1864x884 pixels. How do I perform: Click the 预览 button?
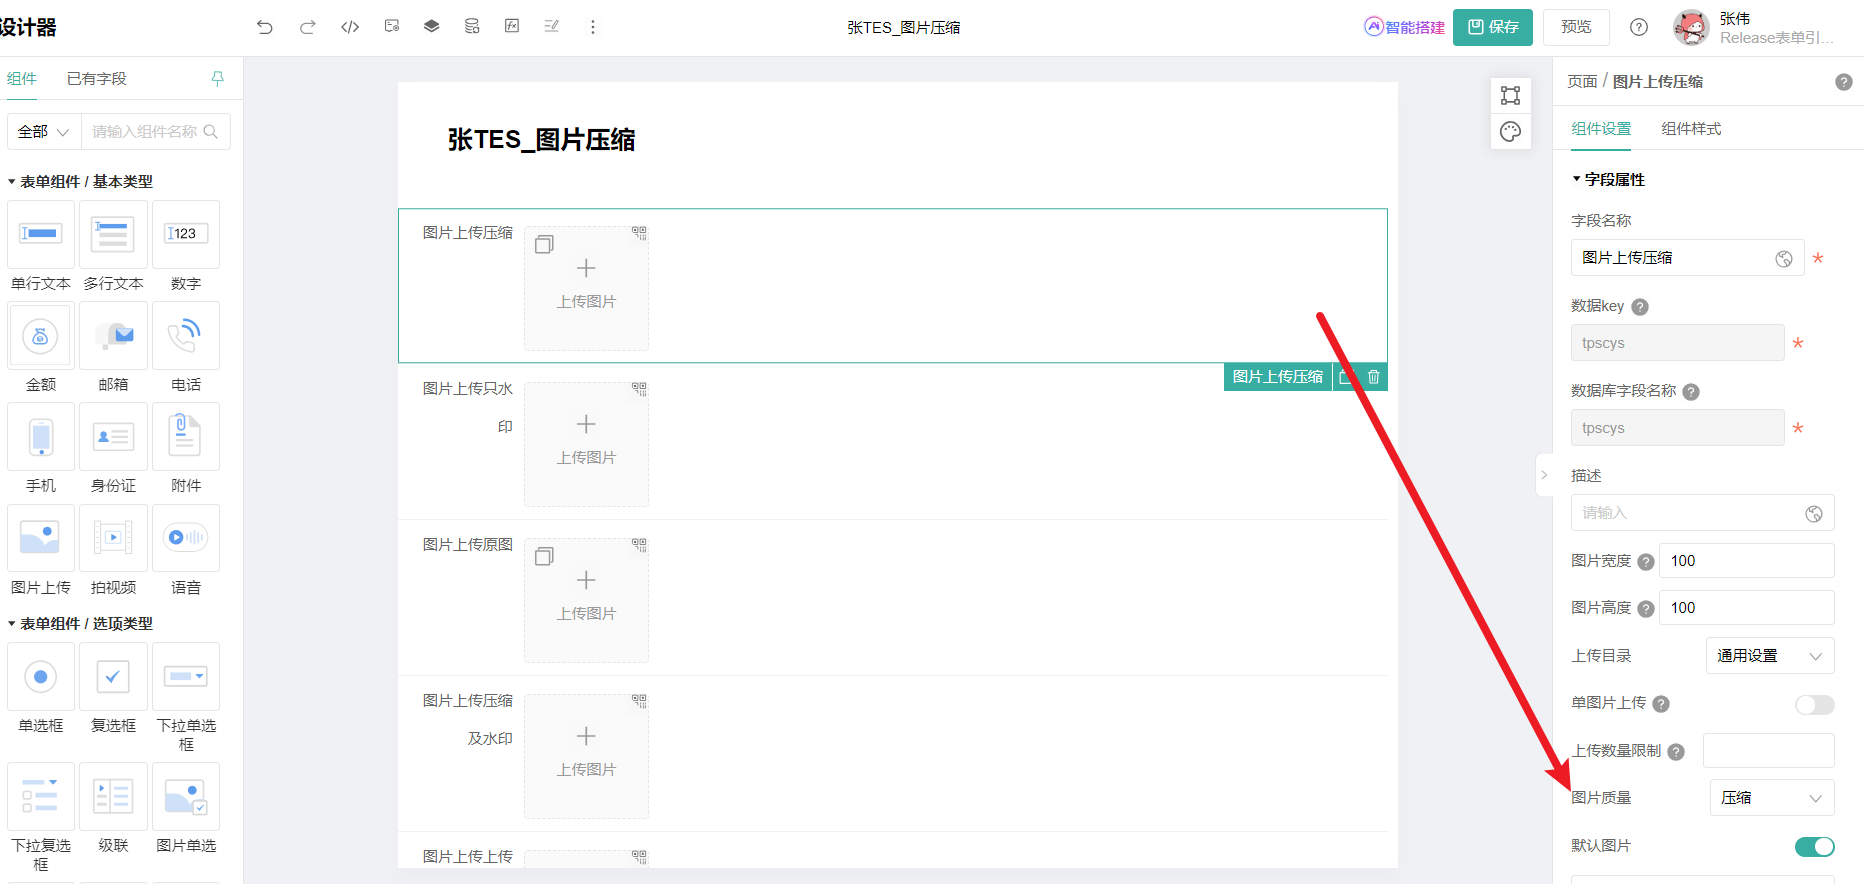click(x=1576, y=27)
